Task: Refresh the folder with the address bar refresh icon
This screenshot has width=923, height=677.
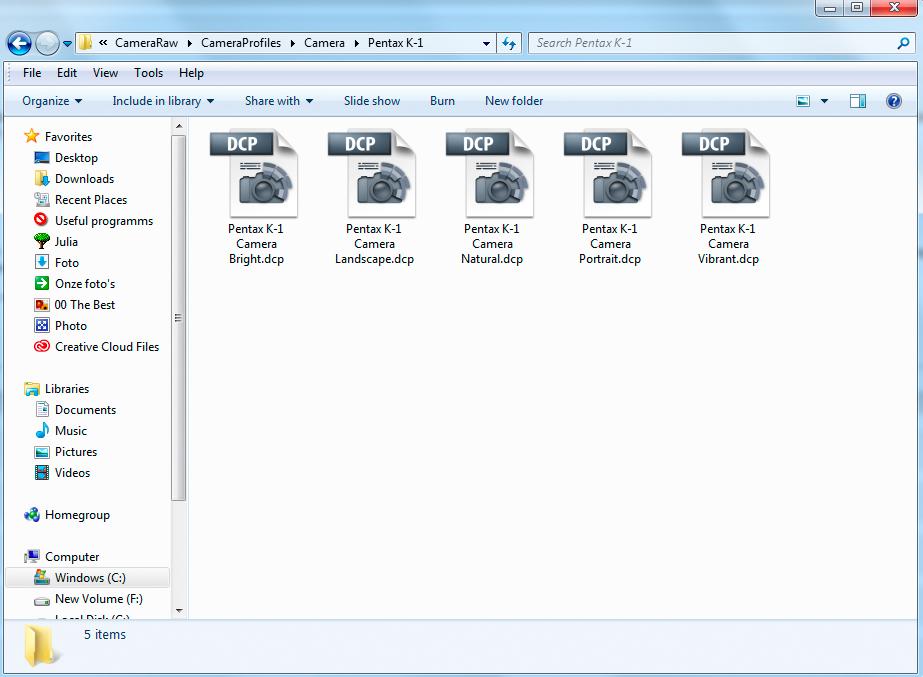Action: click(509, 43)
